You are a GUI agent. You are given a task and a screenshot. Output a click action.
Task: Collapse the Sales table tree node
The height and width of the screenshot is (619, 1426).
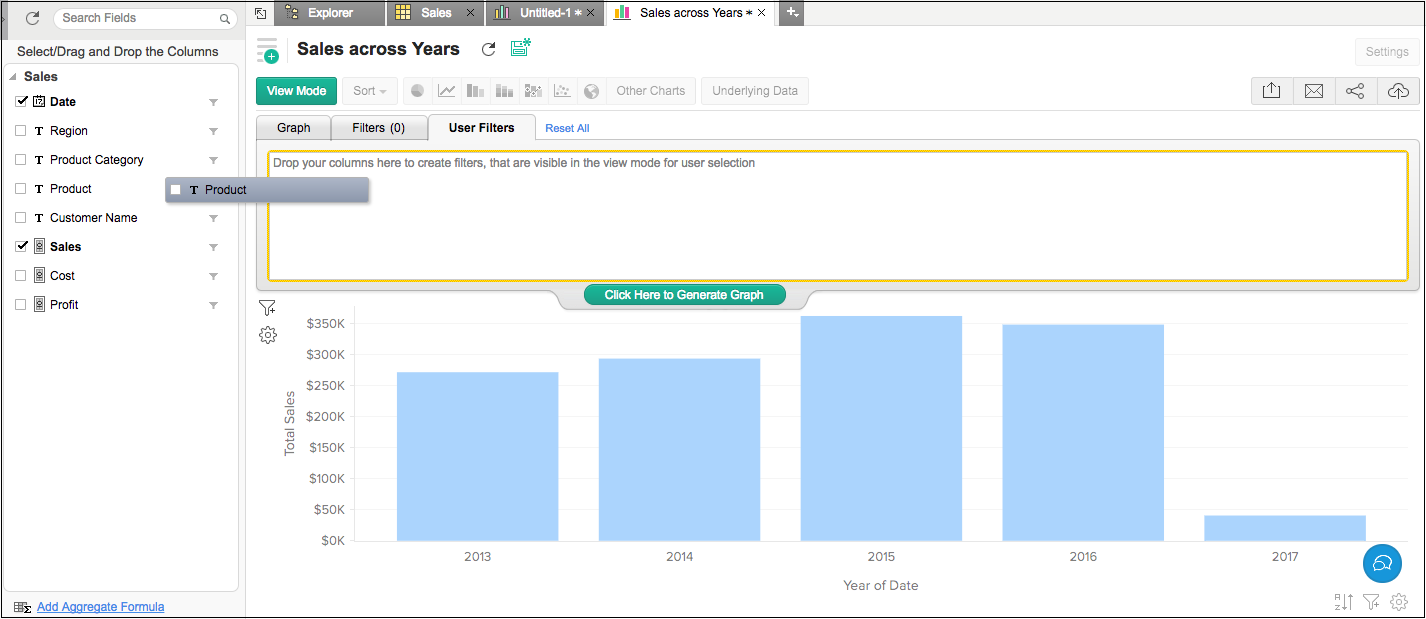pyautogui.click(x=13, y=77)
